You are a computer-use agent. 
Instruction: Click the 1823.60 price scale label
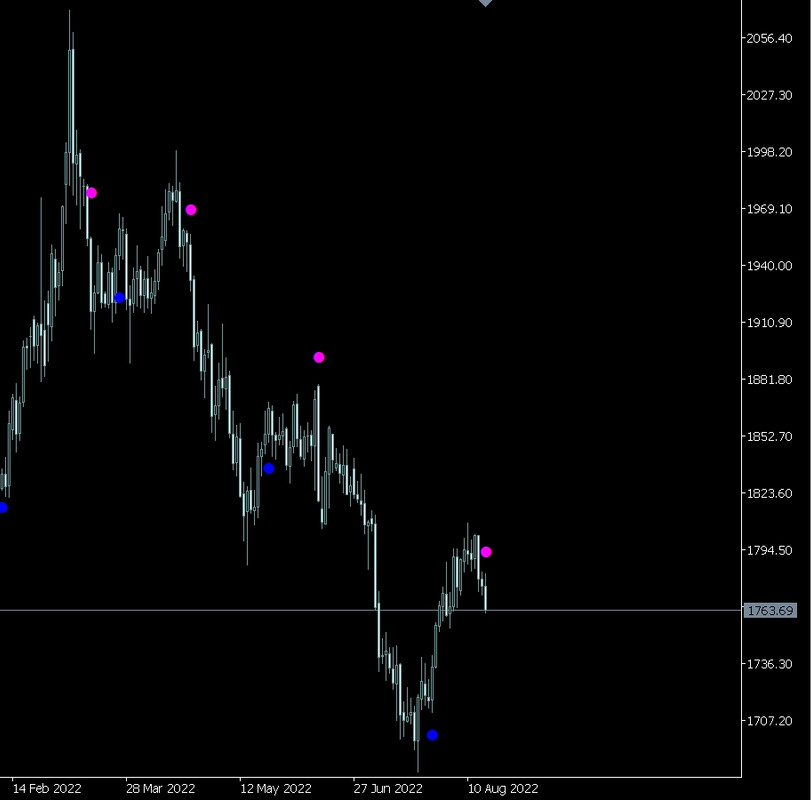coord(769,493)
